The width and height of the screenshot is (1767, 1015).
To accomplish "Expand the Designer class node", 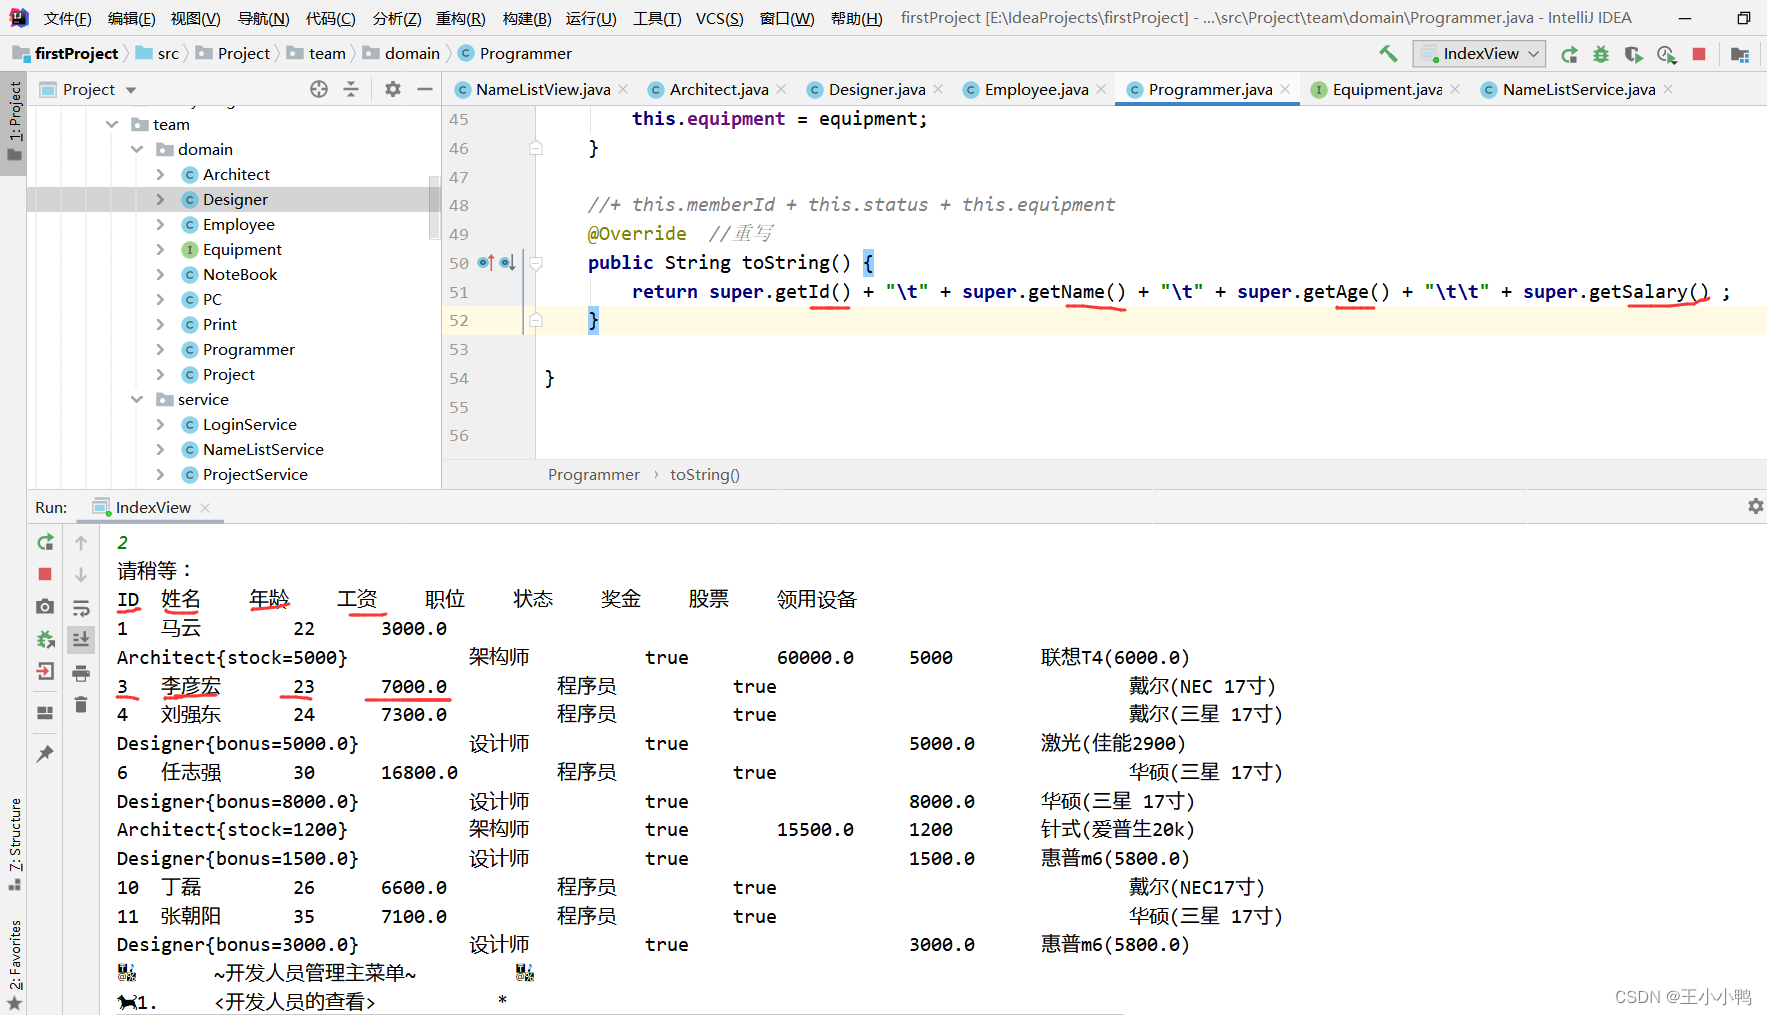I will (161, 200).
